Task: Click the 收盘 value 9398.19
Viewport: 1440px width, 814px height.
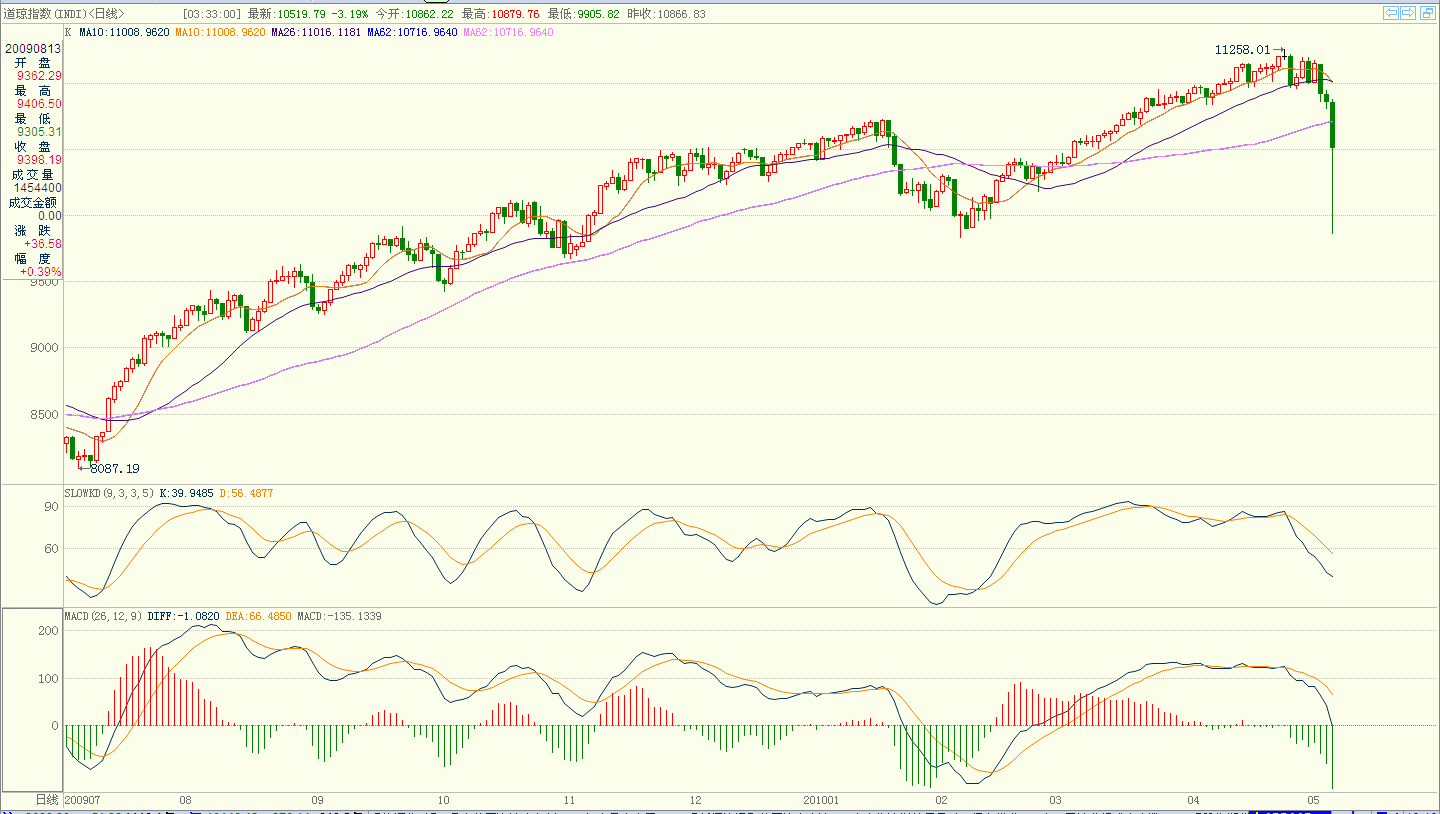Action: [39, 159]
